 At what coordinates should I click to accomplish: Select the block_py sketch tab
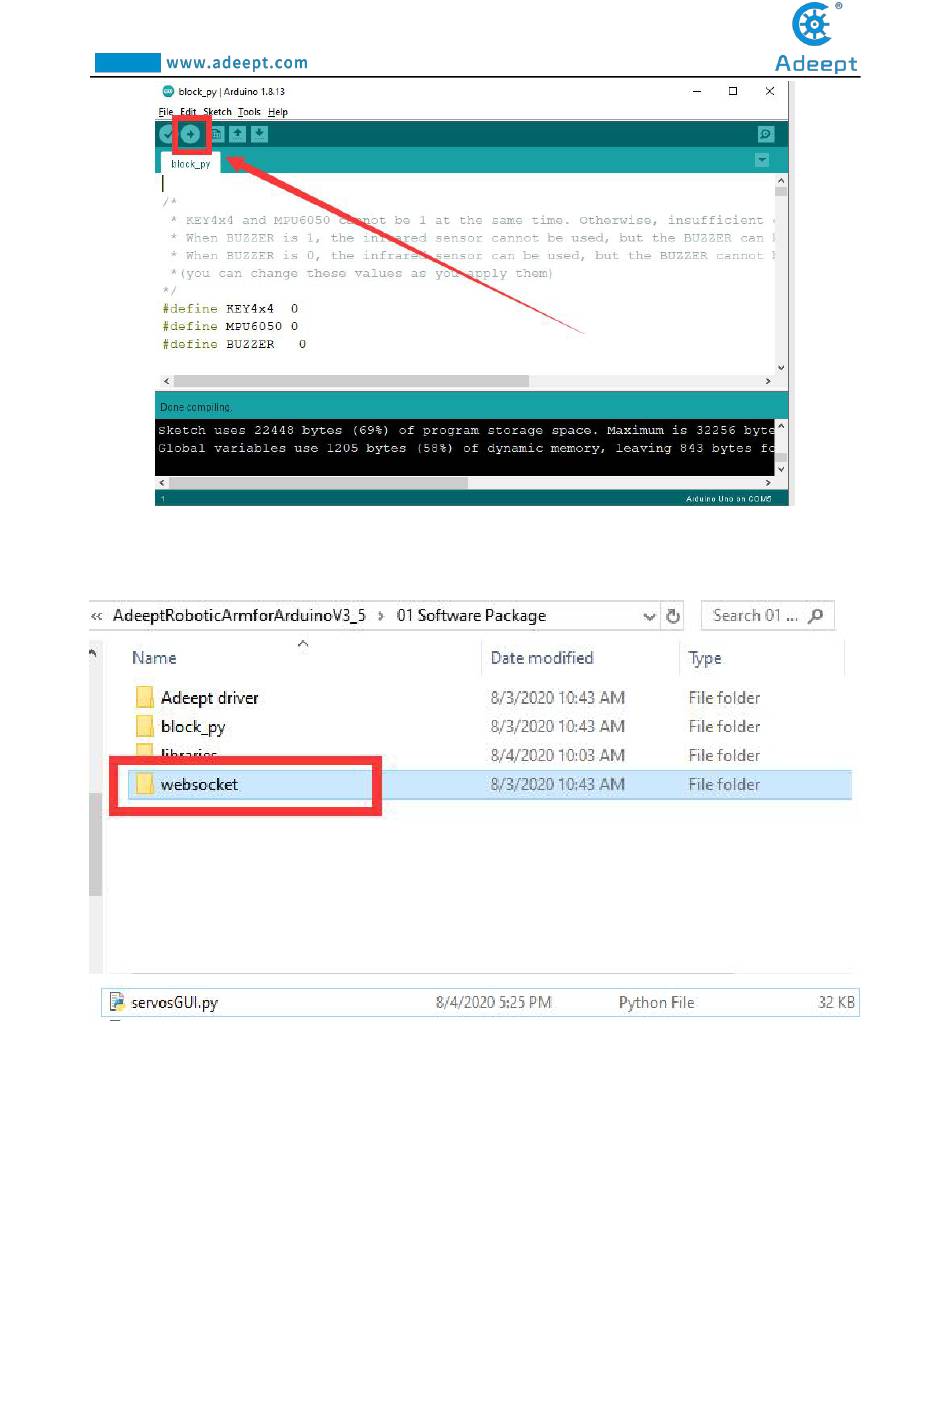pos(190,164)
